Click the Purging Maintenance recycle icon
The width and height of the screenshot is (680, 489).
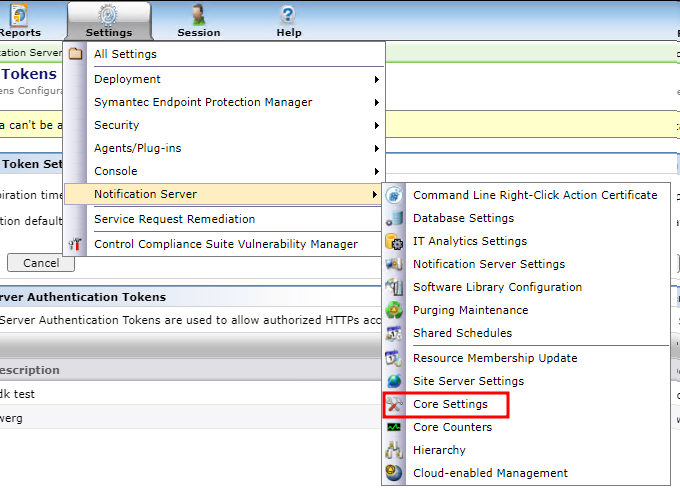click(394, 310)
